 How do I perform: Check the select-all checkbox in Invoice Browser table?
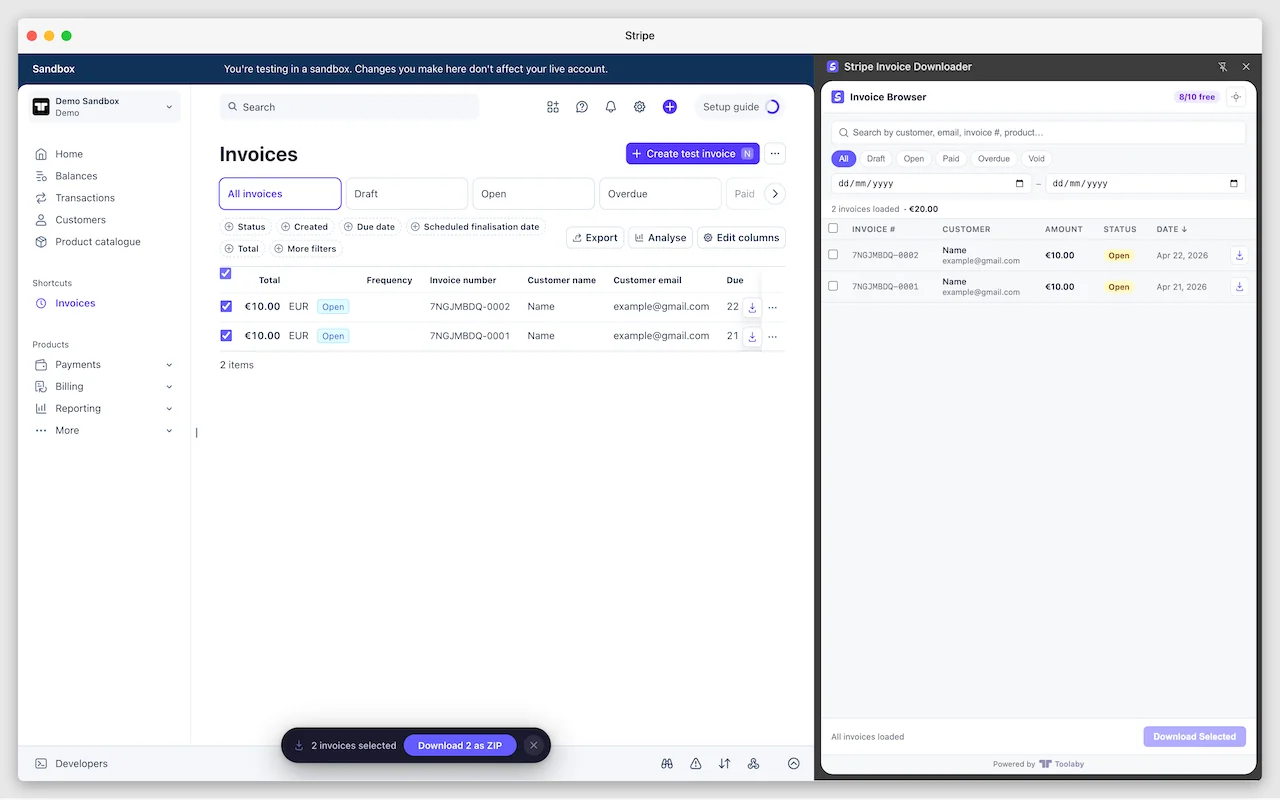coord(833,228)
